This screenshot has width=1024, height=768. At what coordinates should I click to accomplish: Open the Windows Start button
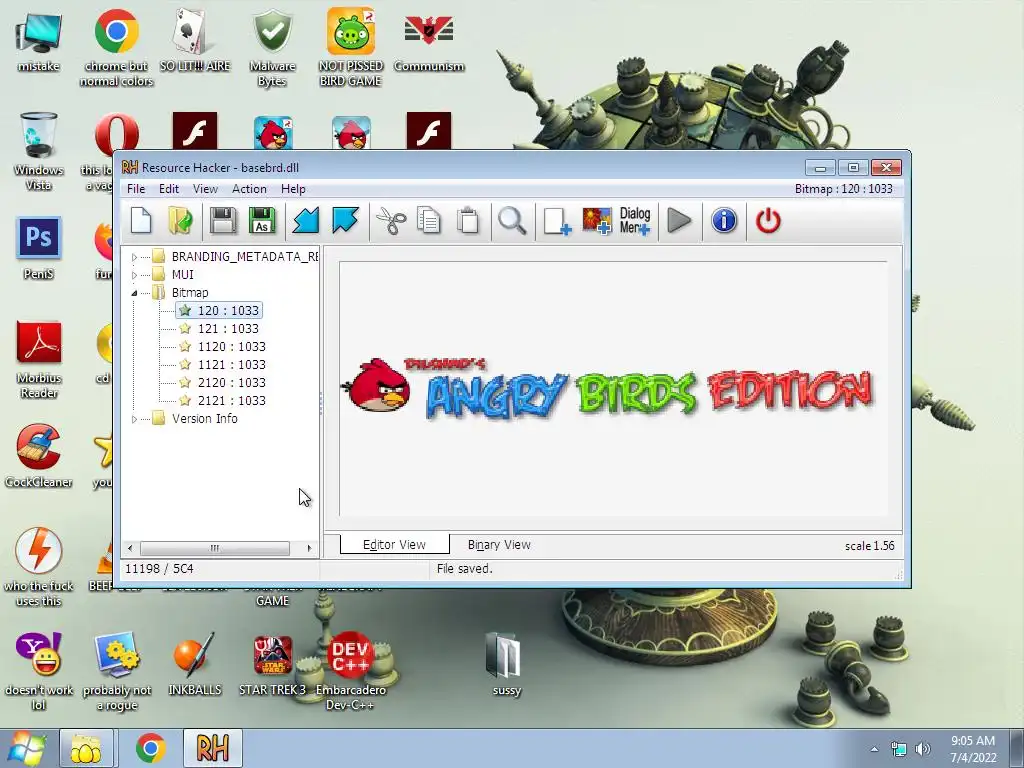coord(25,748)
